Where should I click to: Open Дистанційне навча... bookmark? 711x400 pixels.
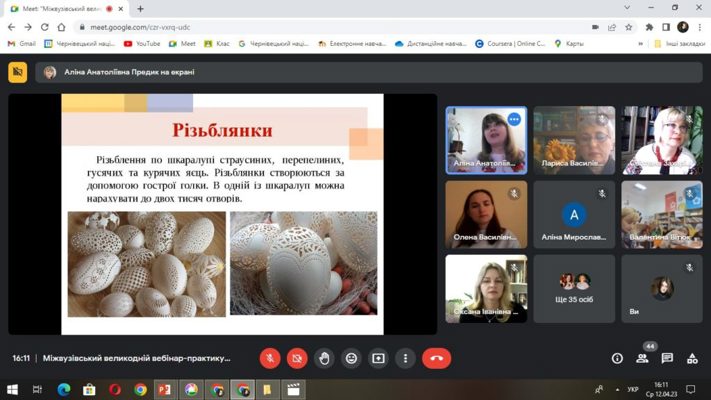pos(431,44)
